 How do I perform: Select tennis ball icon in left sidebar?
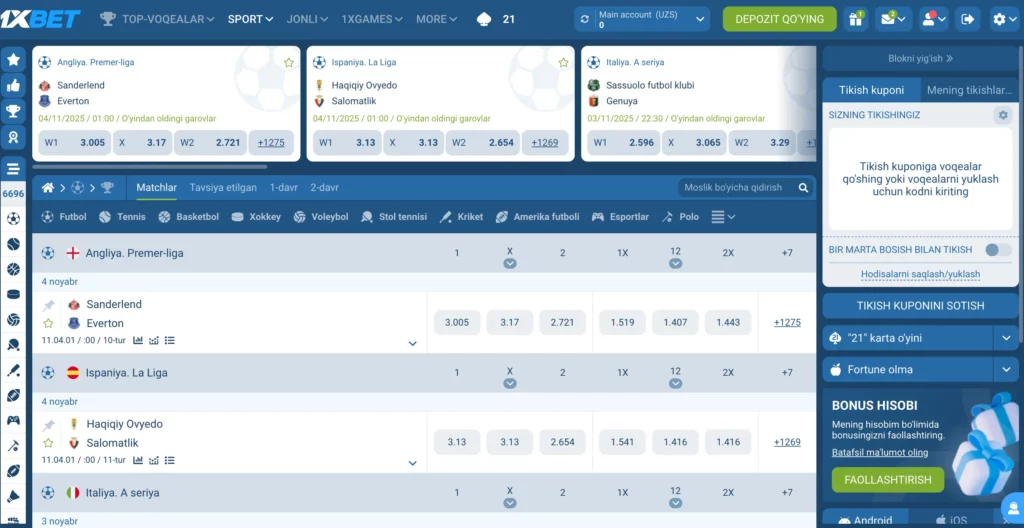tap(13, 244)
